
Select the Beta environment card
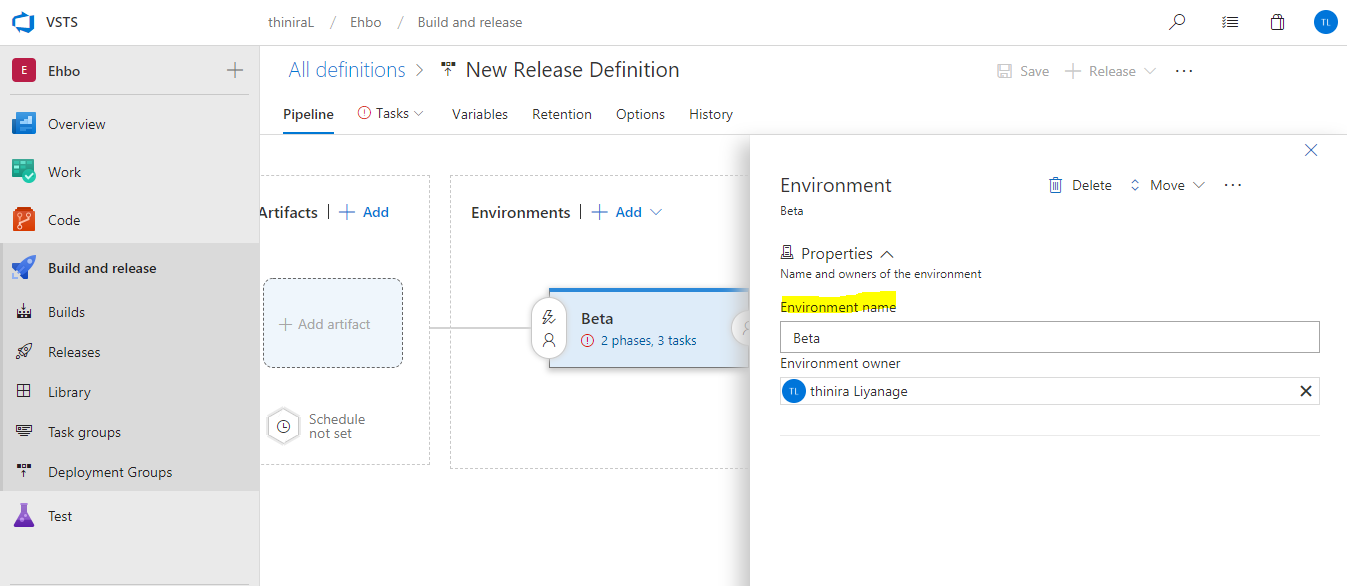point(648,329)
